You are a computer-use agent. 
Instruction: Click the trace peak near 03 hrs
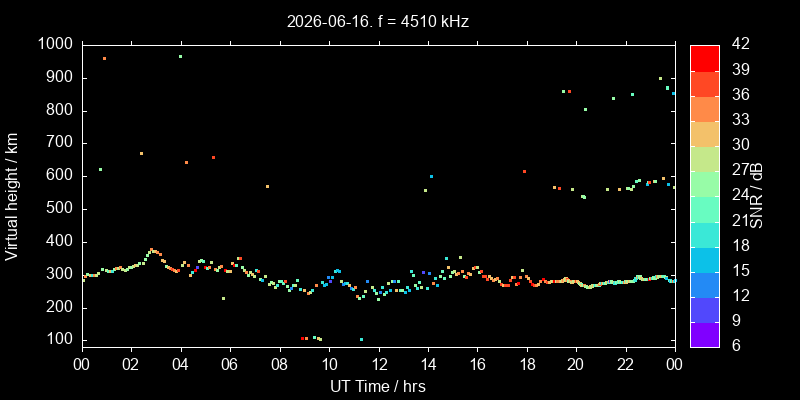tap(151, 249)
